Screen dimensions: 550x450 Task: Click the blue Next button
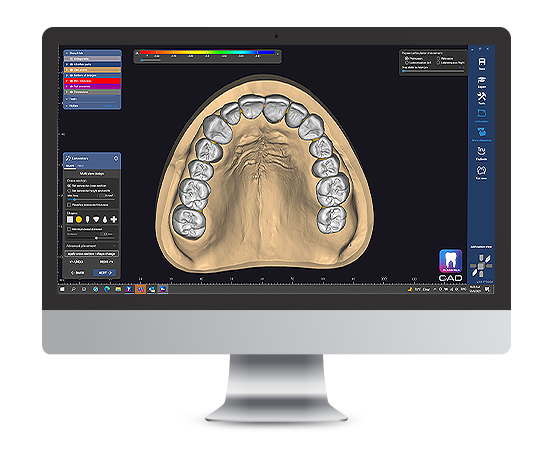(x=105, y=273)
